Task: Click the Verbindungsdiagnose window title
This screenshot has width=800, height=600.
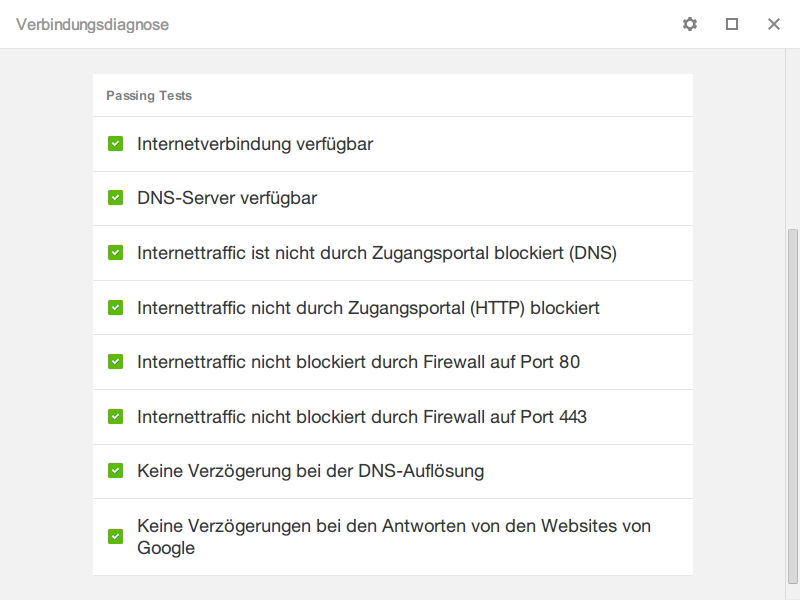Action: click(92, 24)
